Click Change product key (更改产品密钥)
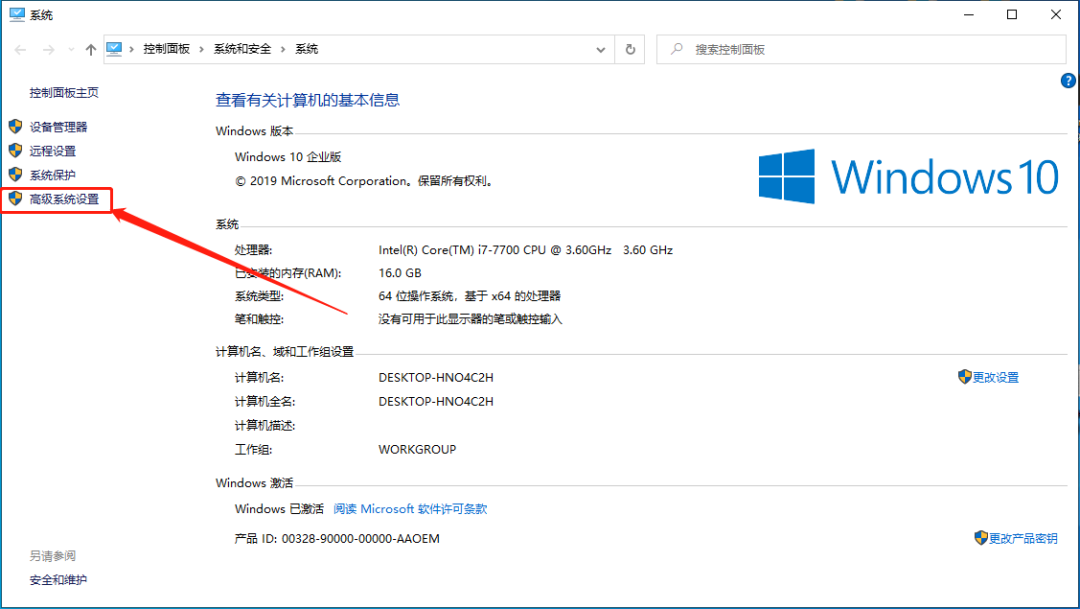Image resolution: width=1080 pixels, height=609 pixels. pos(1023,538)
